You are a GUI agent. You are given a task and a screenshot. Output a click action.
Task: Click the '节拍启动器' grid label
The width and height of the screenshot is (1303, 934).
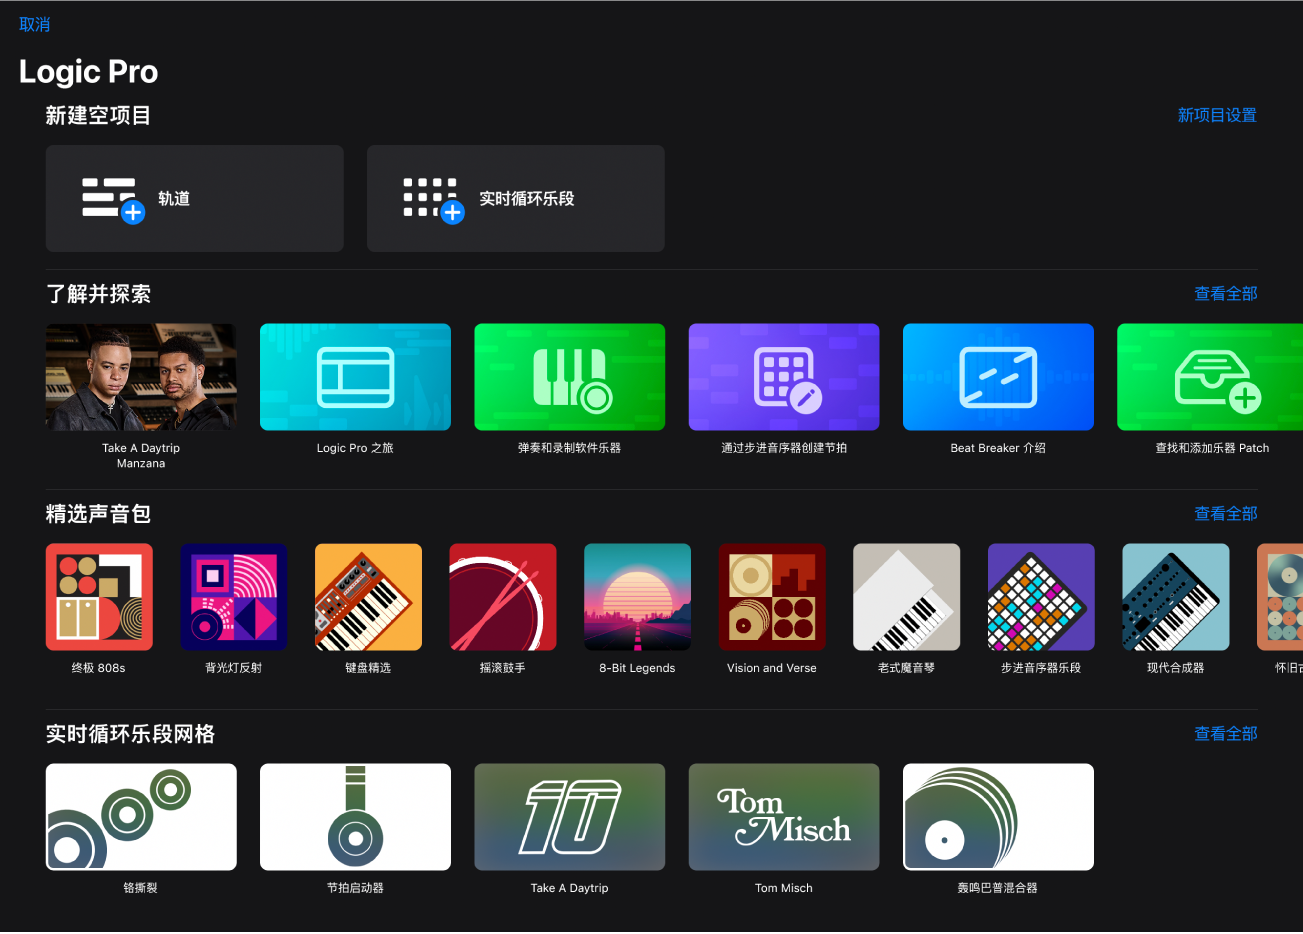coord(355,888)
